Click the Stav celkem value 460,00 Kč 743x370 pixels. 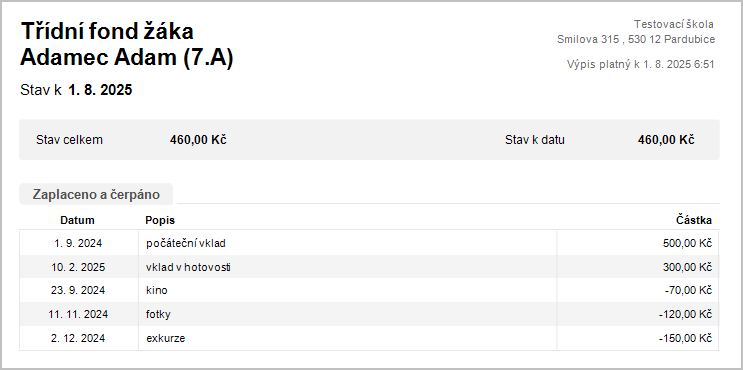[x=198, y=140]
